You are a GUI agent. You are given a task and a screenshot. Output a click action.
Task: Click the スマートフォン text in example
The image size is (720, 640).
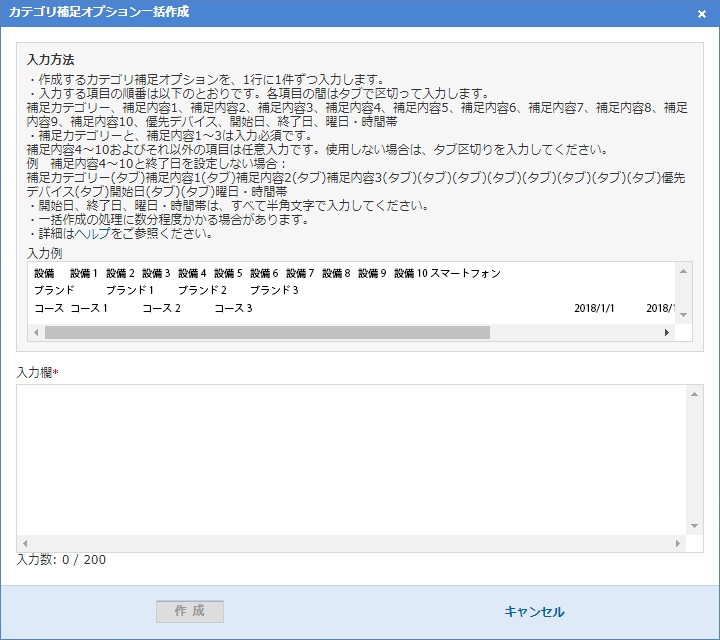coord(465,273)
